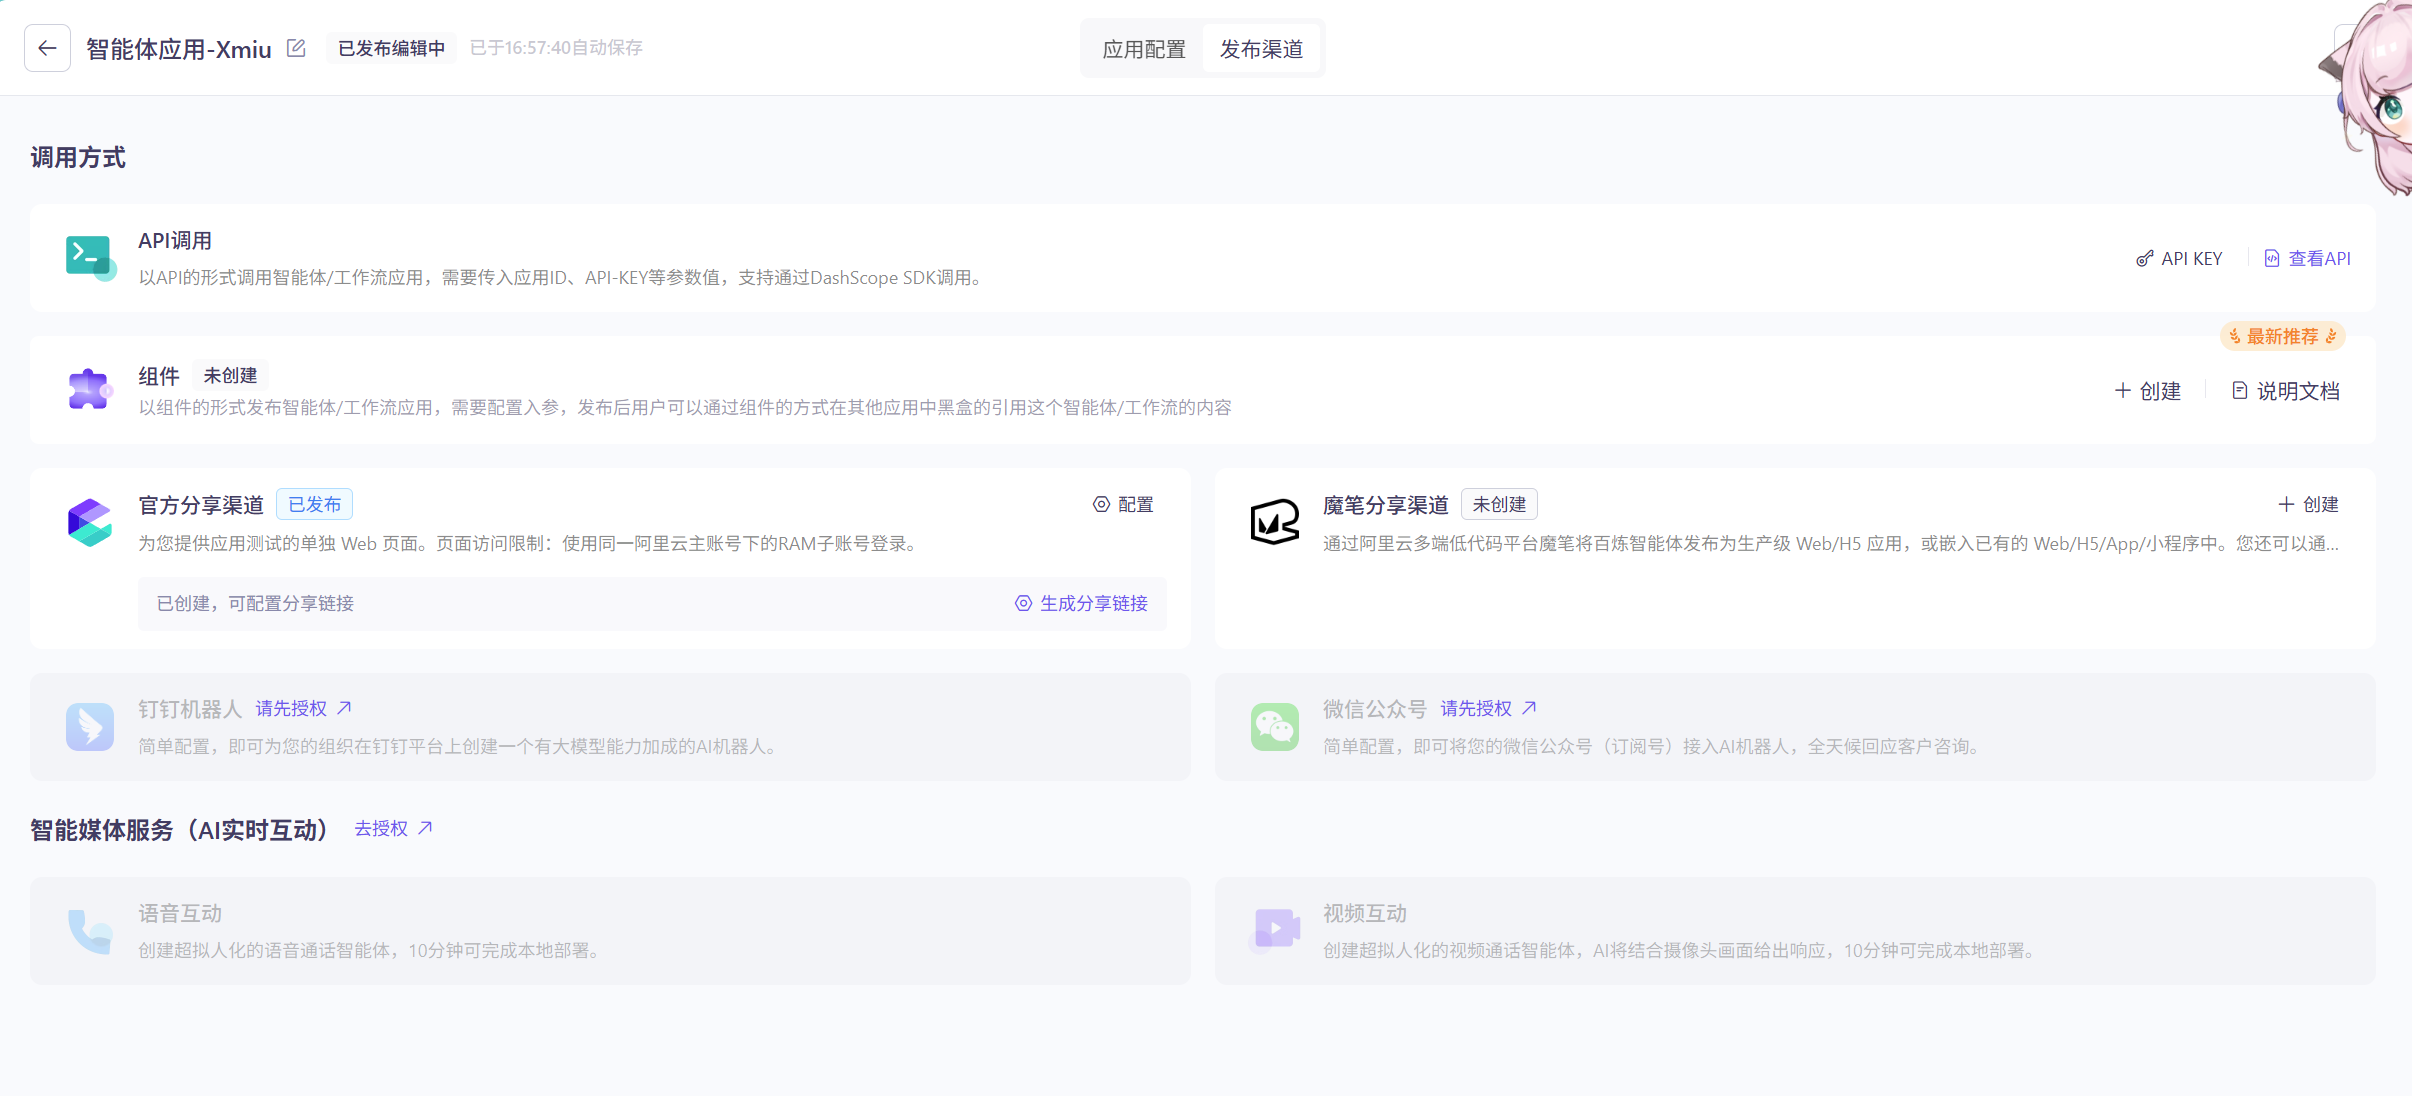This screenshot has width=2412, height=1096.
Task: Click 配置 for 官方分享渠道
Action: [1123, 504]
